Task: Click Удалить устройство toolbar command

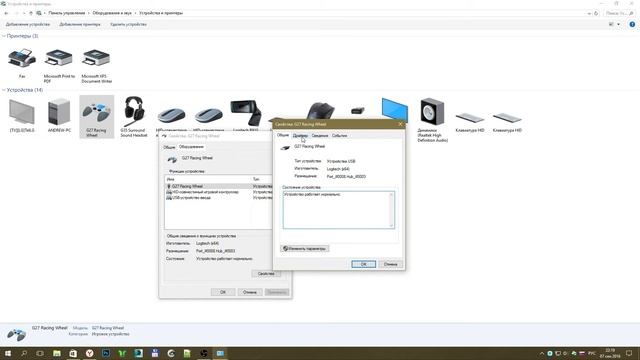Action: click(128, 24)
